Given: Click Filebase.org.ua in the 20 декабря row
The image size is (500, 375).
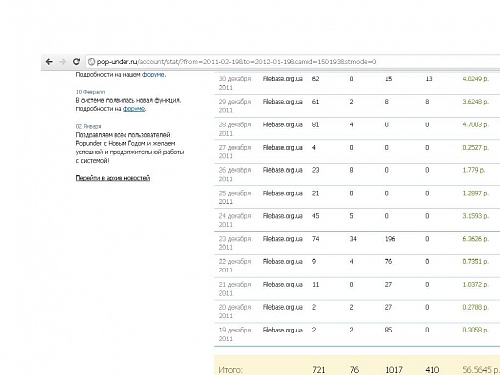Looking at the screenshot, I should (283, 307).
